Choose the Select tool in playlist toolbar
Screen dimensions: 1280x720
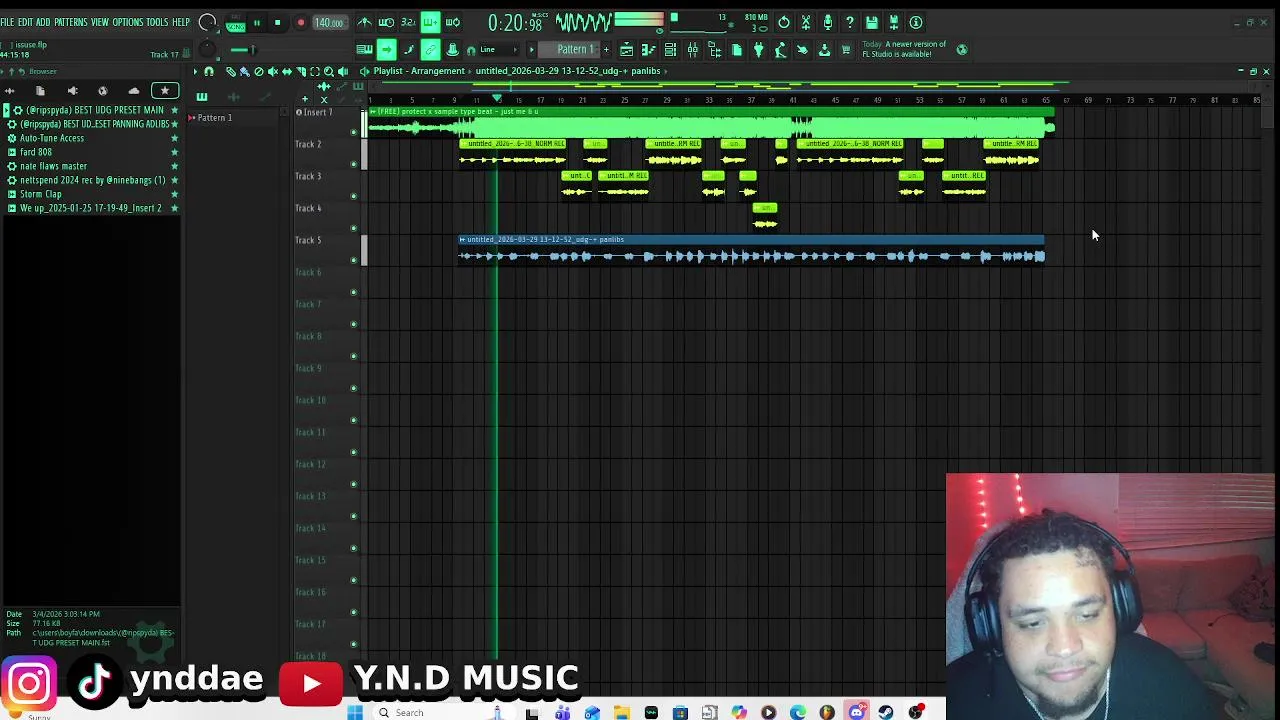click(x=315, y=71)
